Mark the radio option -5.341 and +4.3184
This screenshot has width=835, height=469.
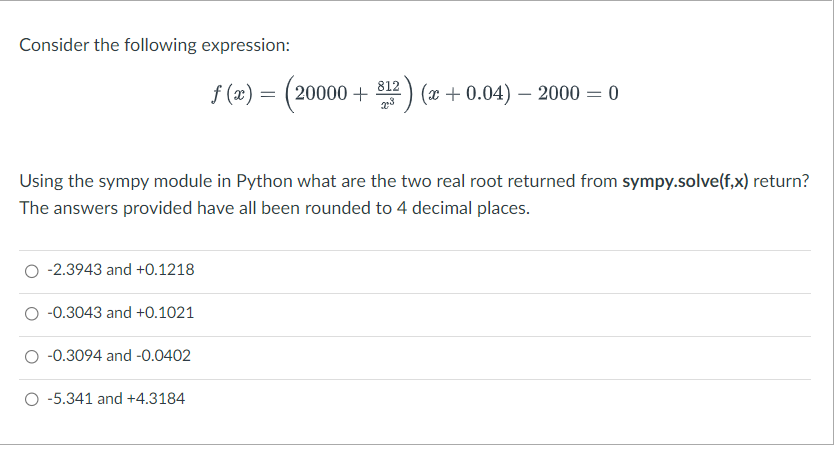click(31, 399)
